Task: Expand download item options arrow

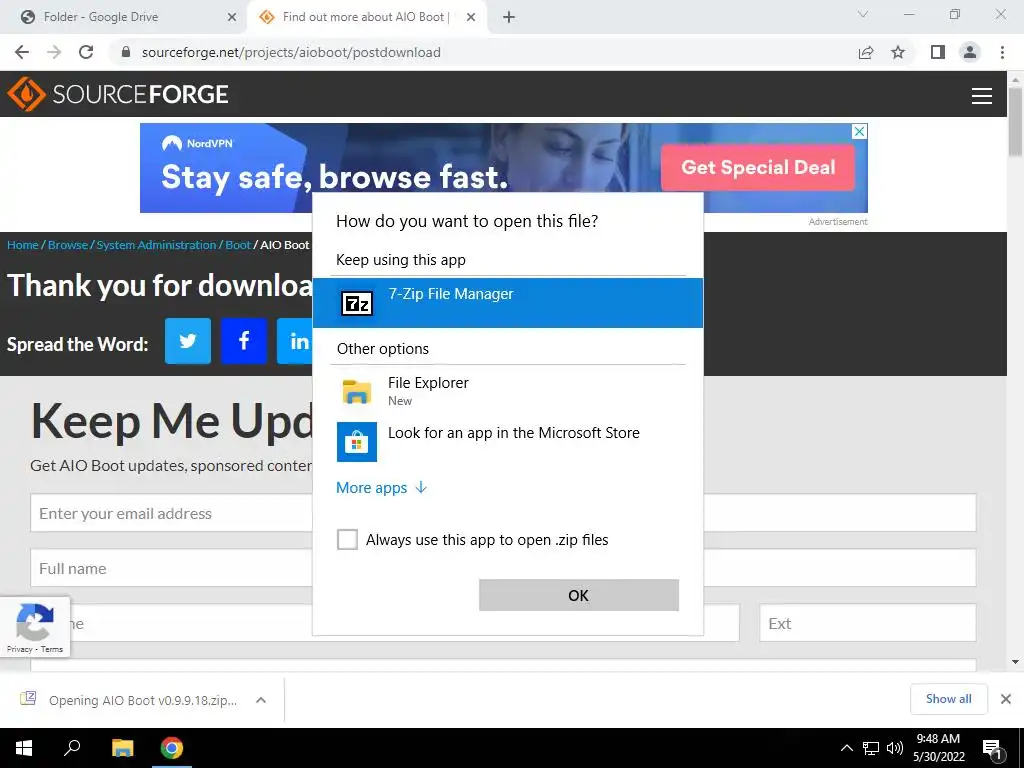Action: 261,700
